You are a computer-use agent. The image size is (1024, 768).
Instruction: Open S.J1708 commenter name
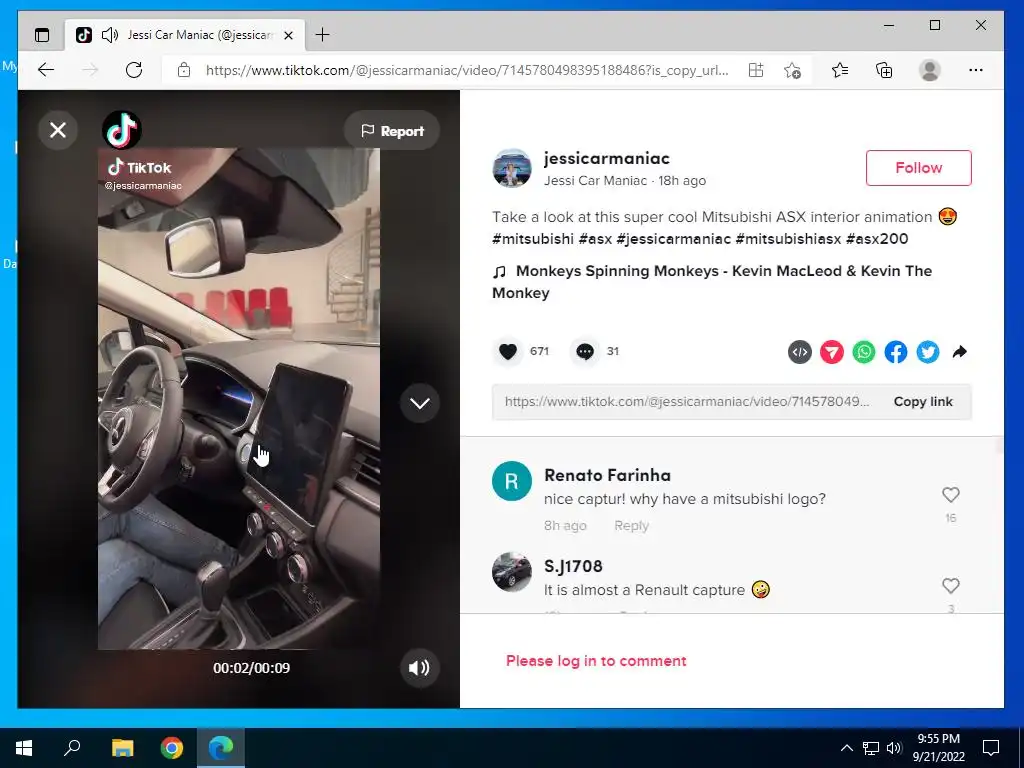click(x=573, y=566)
